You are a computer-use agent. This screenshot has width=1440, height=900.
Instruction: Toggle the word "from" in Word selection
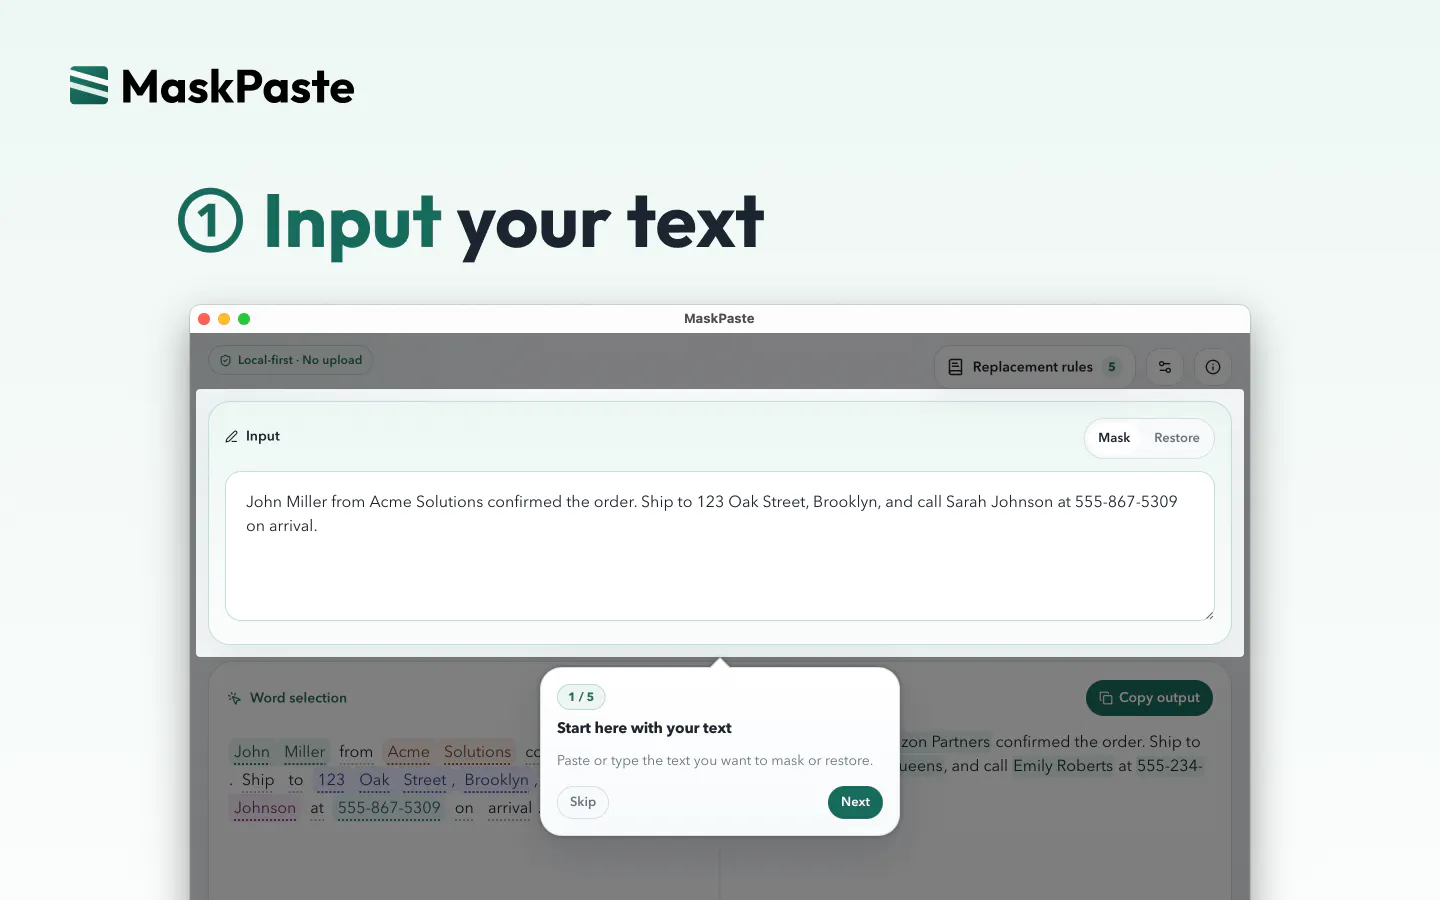(x=356, y=752)
